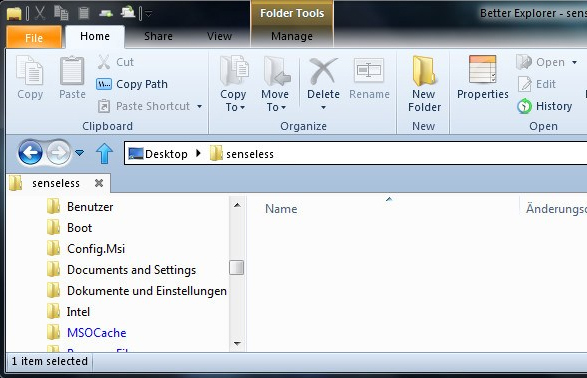Click the Edit command in ribbon
Screen dimensions: 587x378
coord(537,84)
